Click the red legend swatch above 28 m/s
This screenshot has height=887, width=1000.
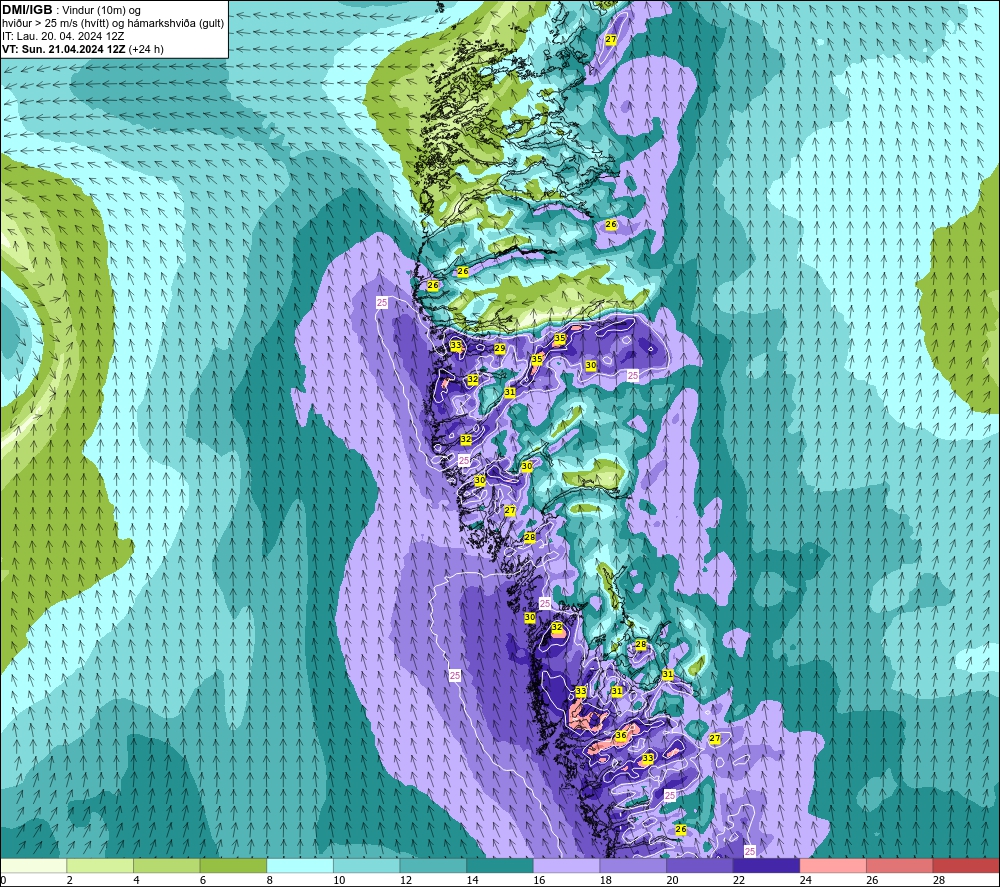click(966, 866)
